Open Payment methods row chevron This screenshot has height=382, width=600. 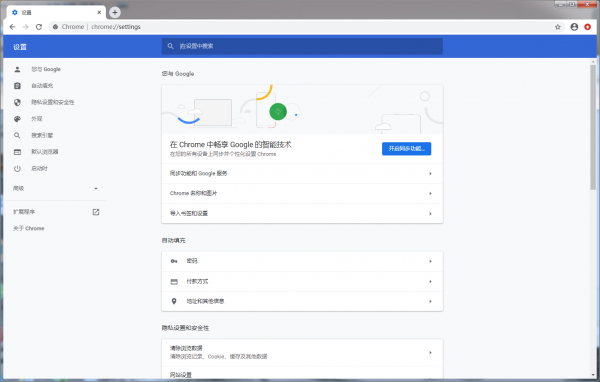tap(430, 281)
